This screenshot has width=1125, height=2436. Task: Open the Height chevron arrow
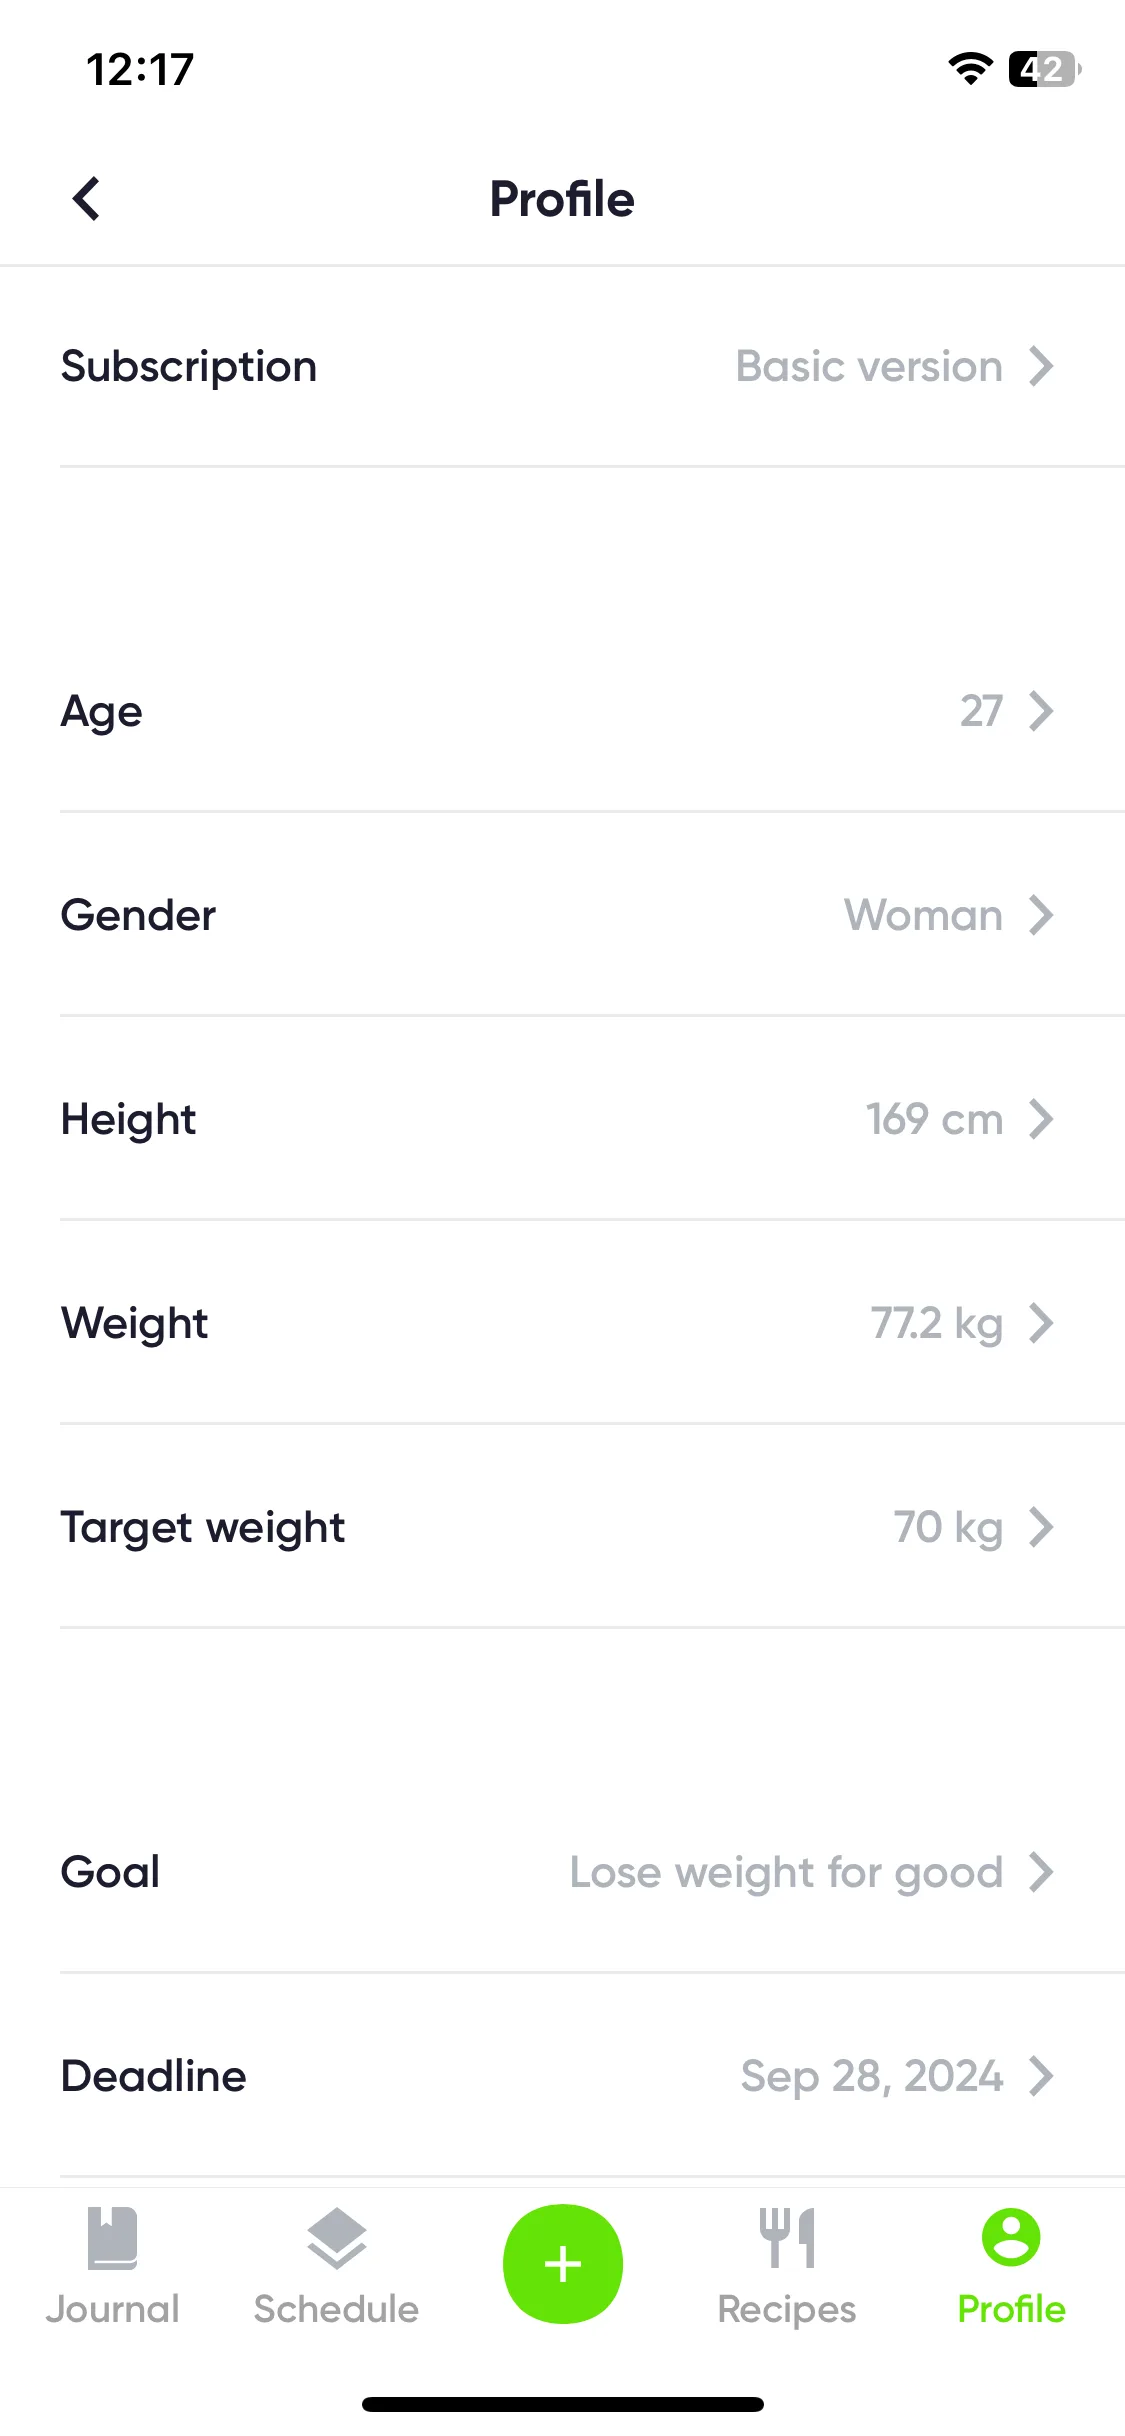click(1041, 1119)
